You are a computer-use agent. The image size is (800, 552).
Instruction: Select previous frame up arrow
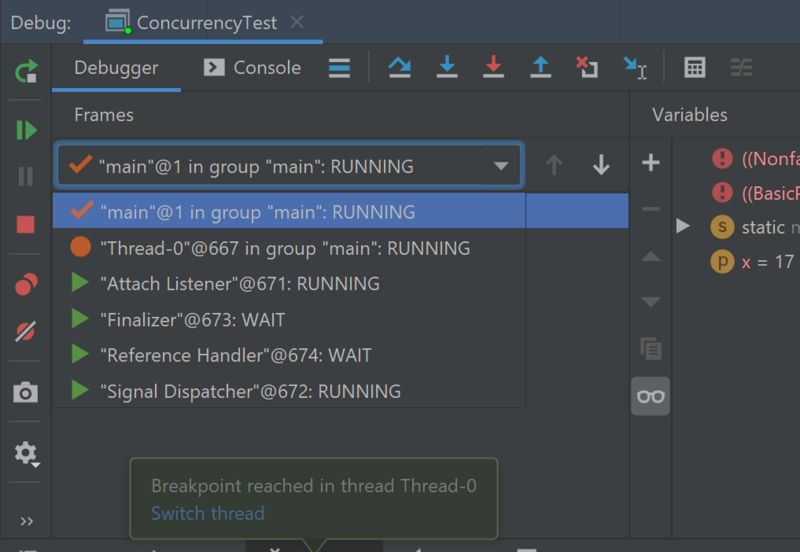[554, 165]
